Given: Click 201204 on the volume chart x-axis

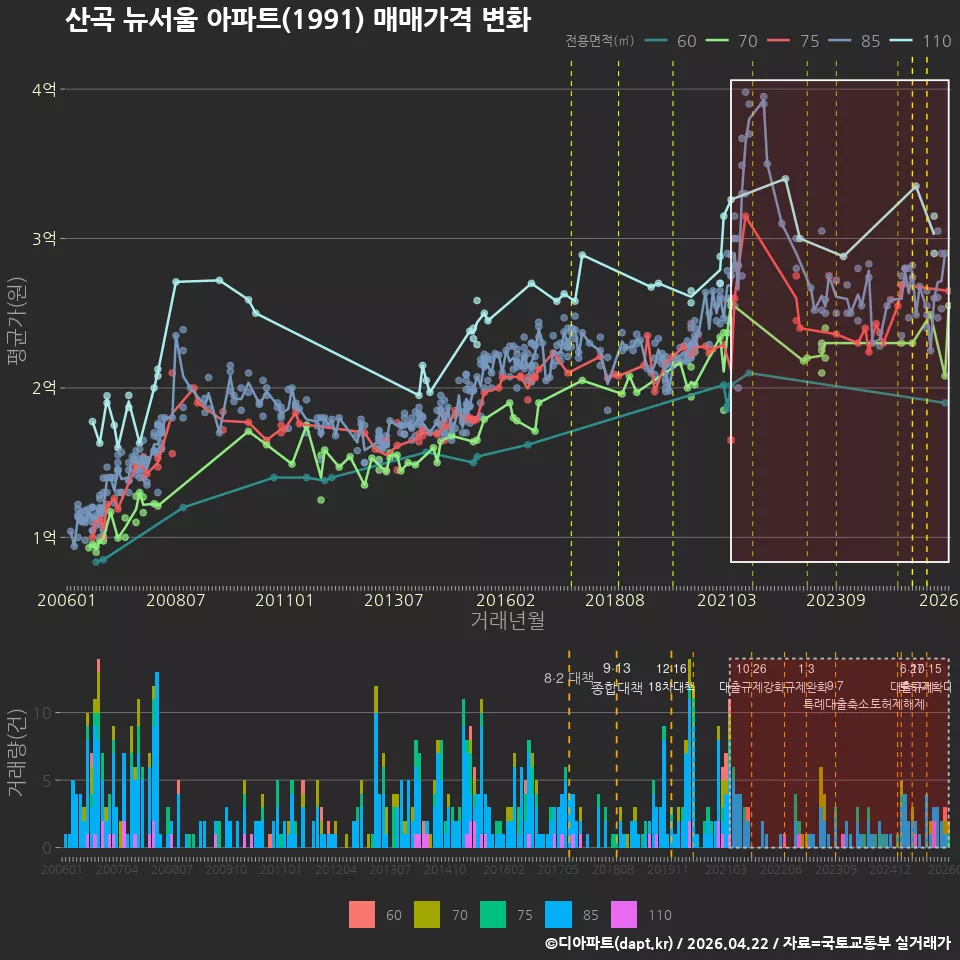Looking at the screenshot, I should pyautogui.click(x=336, y=869).
